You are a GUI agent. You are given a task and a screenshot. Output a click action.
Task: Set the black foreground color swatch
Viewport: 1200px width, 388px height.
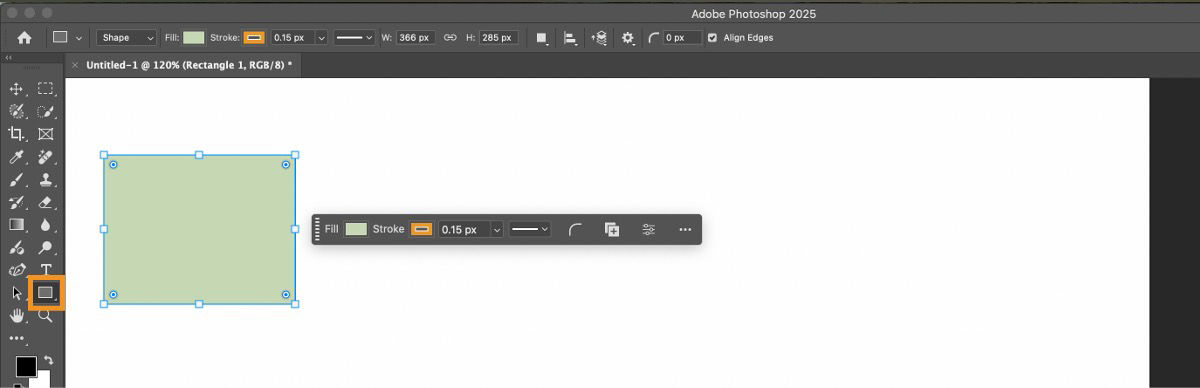pos(25,366)
